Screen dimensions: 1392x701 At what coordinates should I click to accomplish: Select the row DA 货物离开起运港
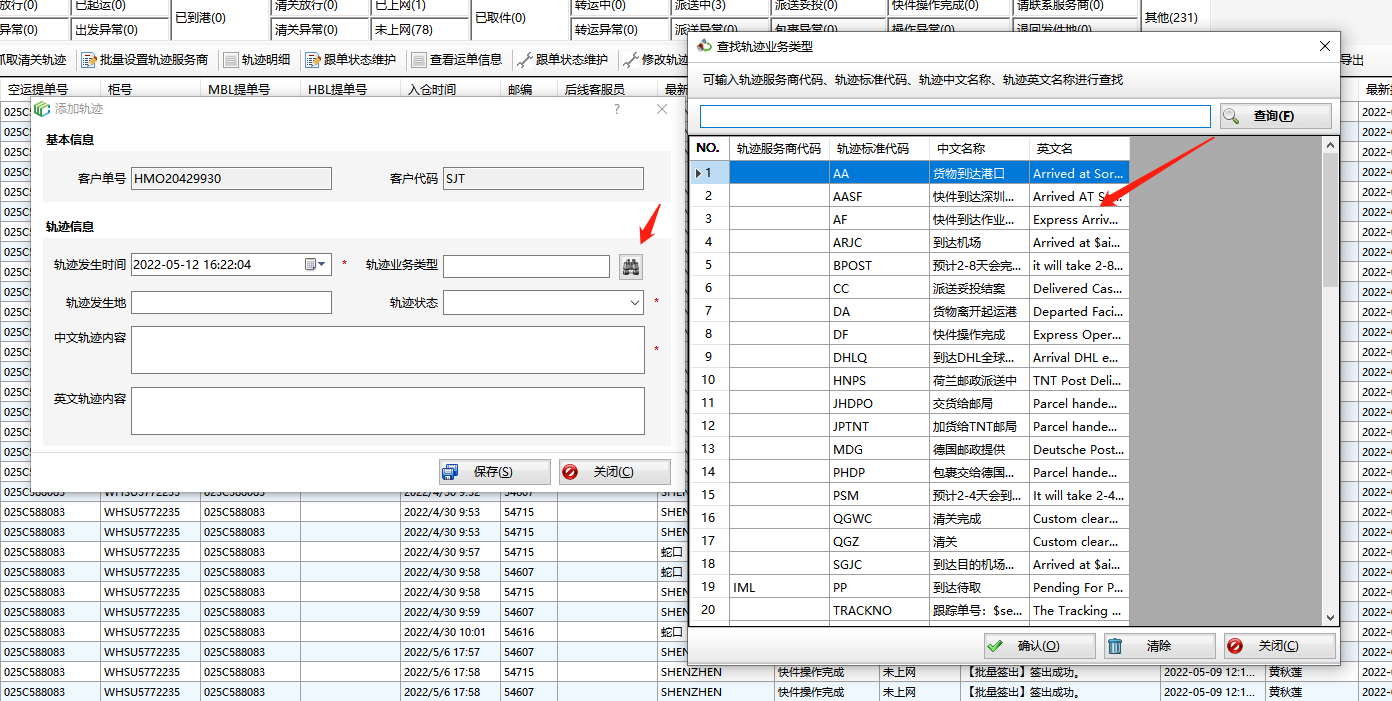coord(910,311)
